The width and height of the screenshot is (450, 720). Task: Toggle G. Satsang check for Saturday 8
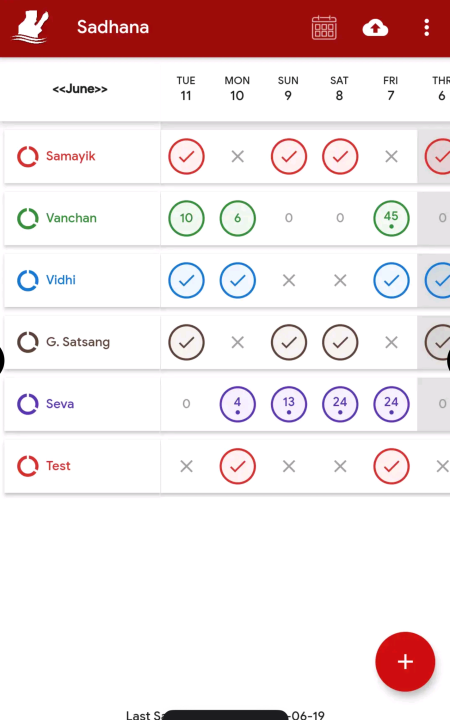(x=340, y=342)
